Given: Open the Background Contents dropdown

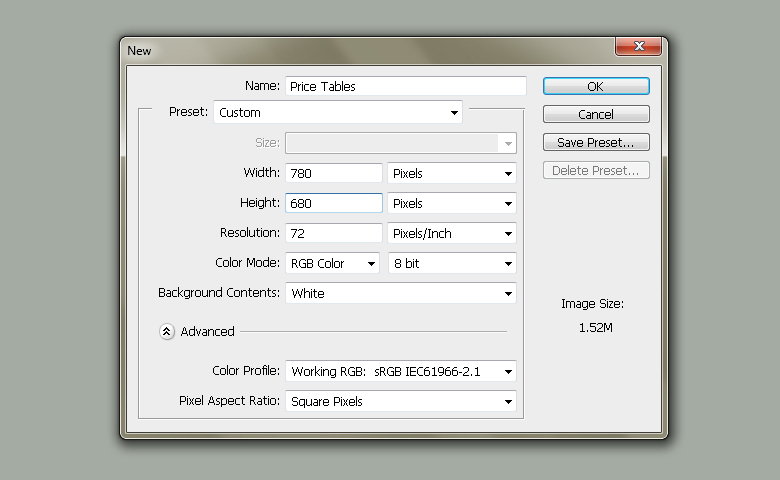Looking at the screenshot, I should (x=401, y=294).
